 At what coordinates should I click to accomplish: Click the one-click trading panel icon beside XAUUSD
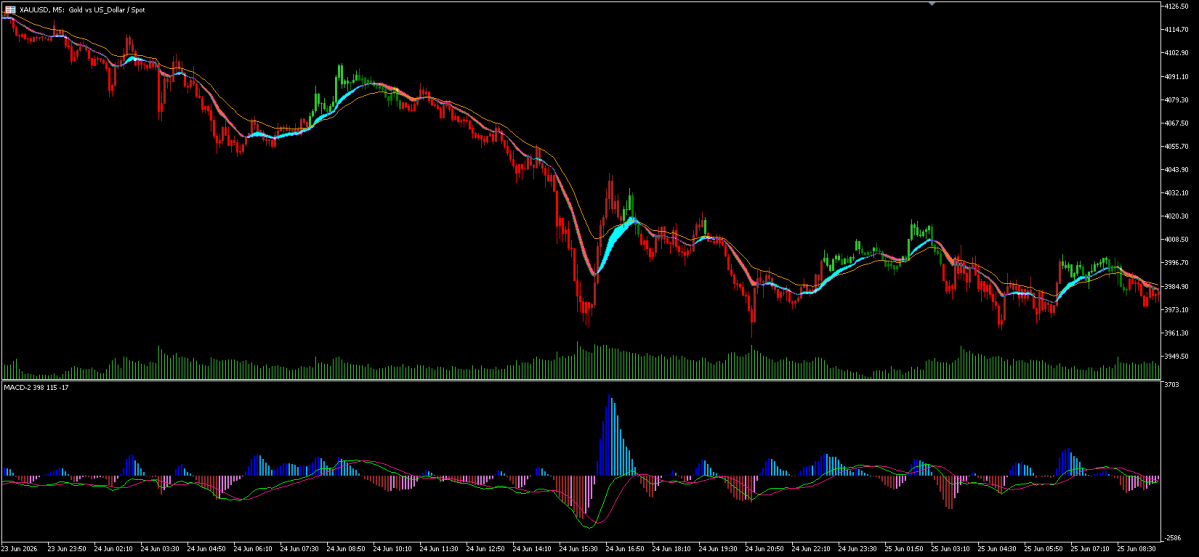[9, 8]
